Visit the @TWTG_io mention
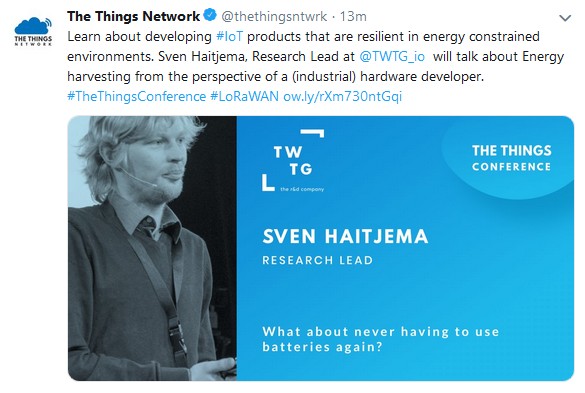Viewport: 585px width, 393px height. [x=392, y=57]
